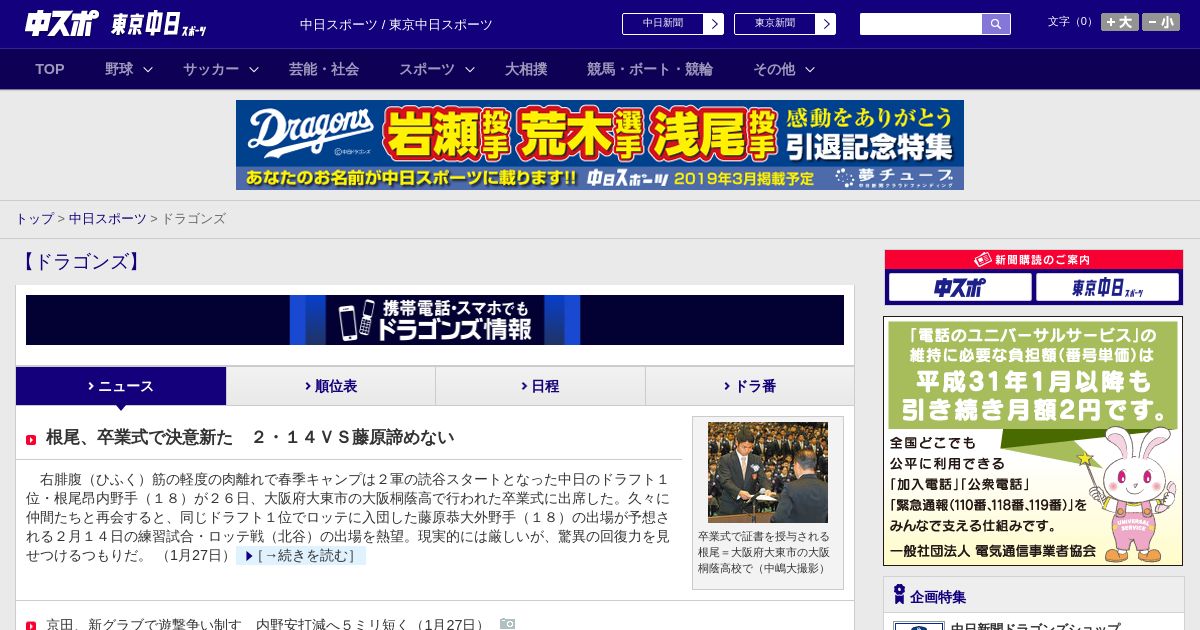Increase text size with the +大 button
Image resolution: width=1200 pixels, height=630 pixels.
1120,22
